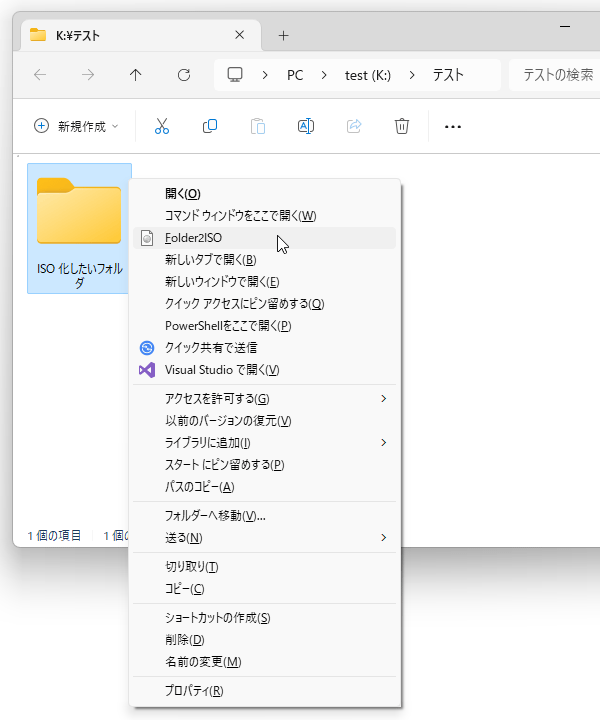Select 名前の変更(M)

pos(264,662)
